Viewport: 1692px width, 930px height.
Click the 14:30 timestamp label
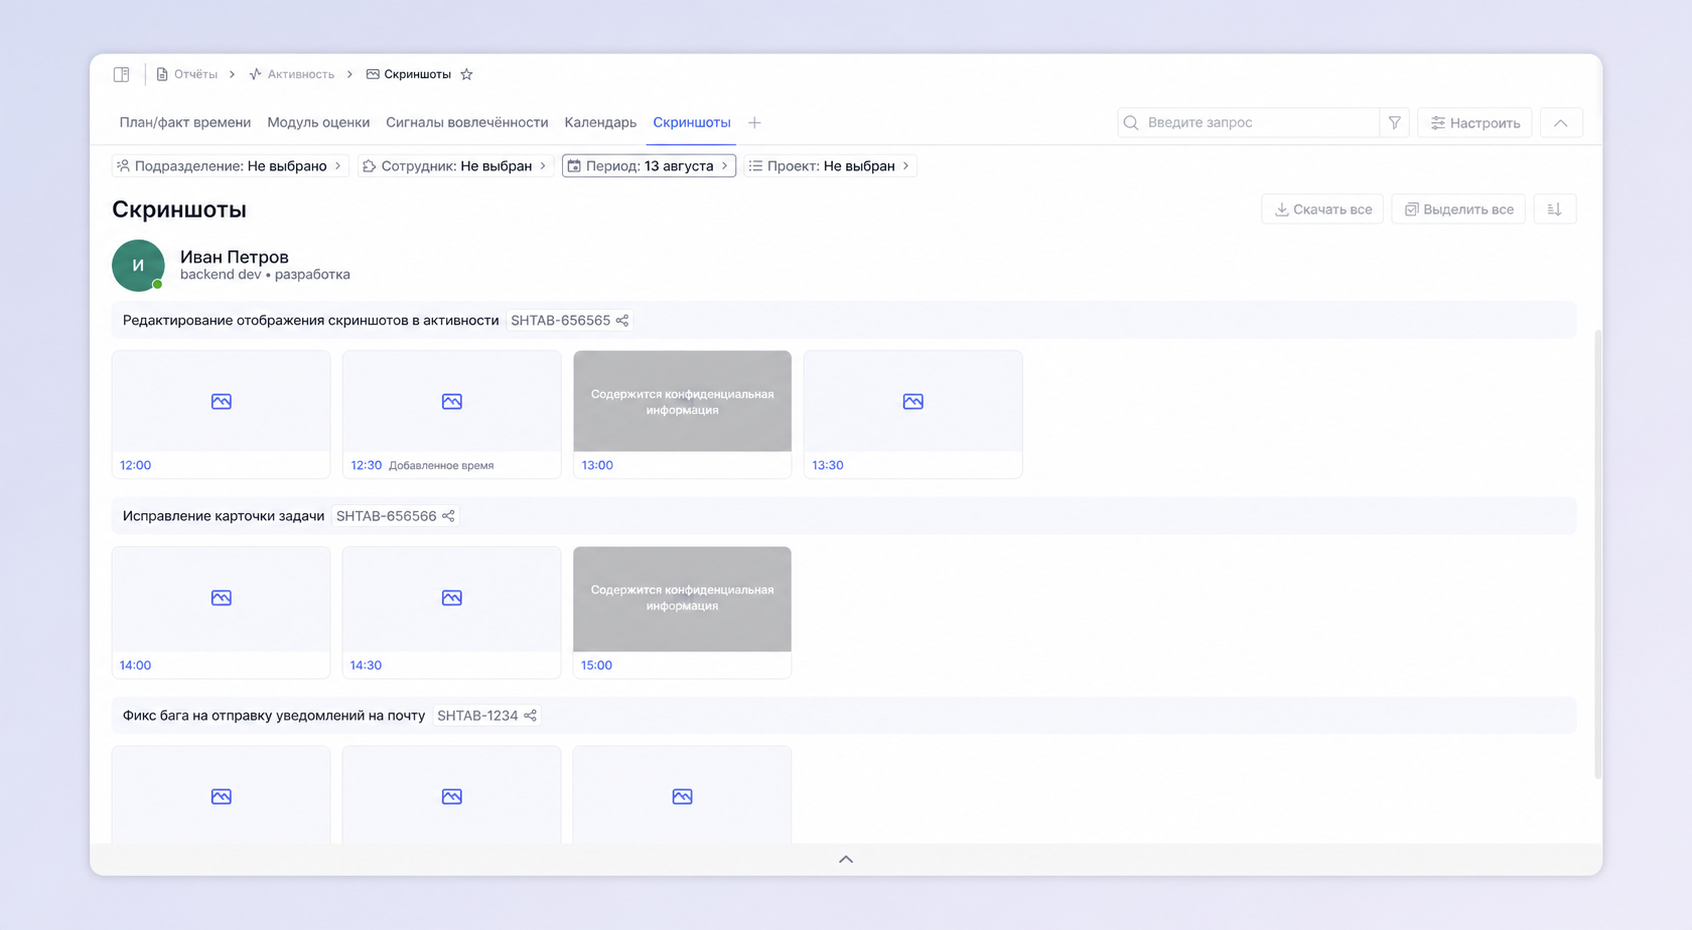tap(366, 665)
